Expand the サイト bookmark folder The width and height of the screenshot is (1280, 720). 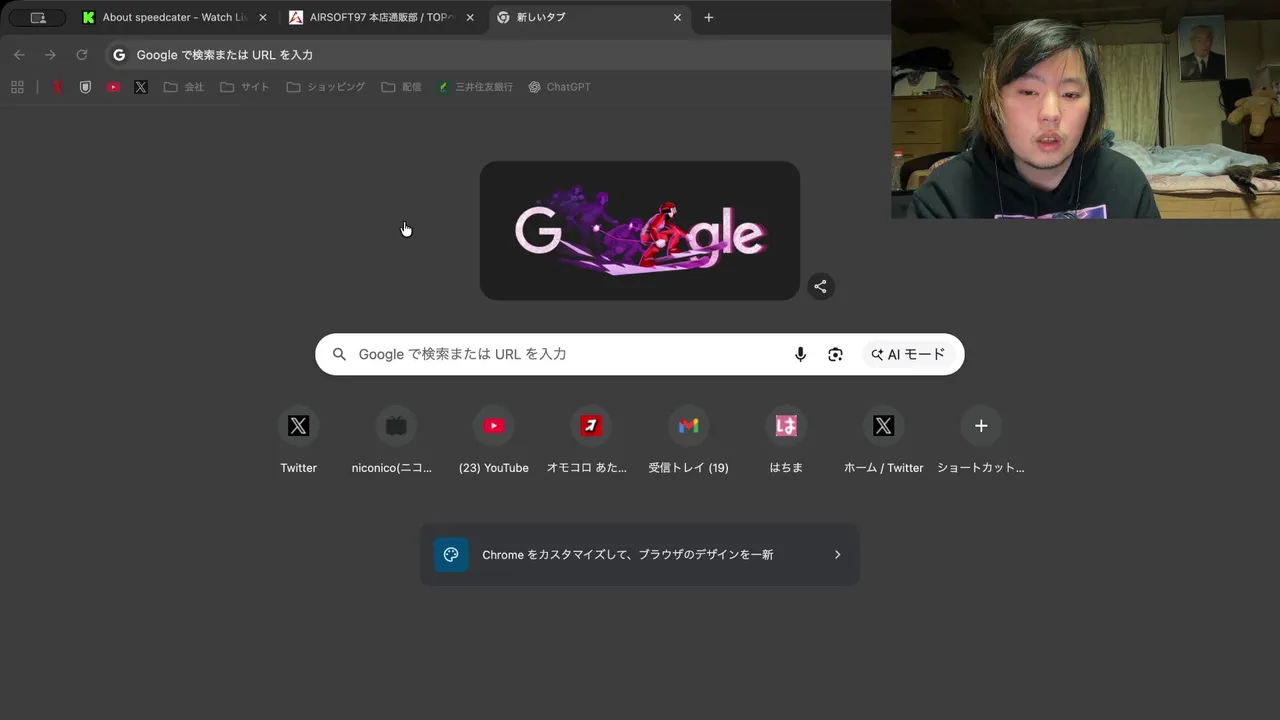pos(245,87)
